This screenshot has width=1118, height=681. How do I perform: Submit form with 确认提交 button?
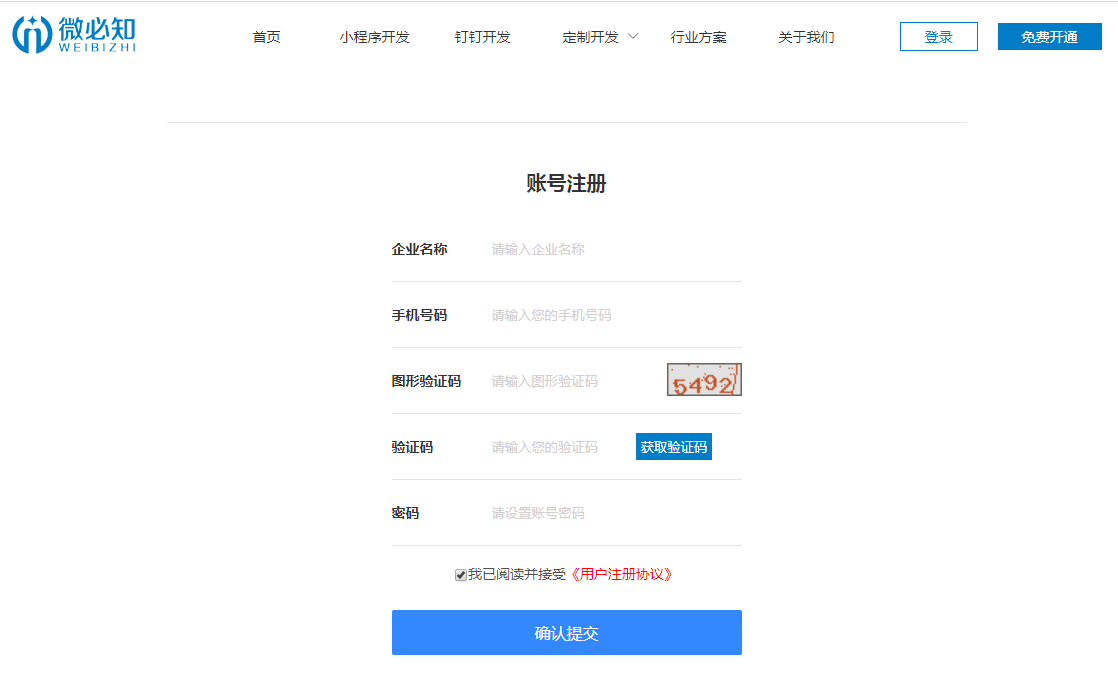pyautogui.click(x=566, y=633)
